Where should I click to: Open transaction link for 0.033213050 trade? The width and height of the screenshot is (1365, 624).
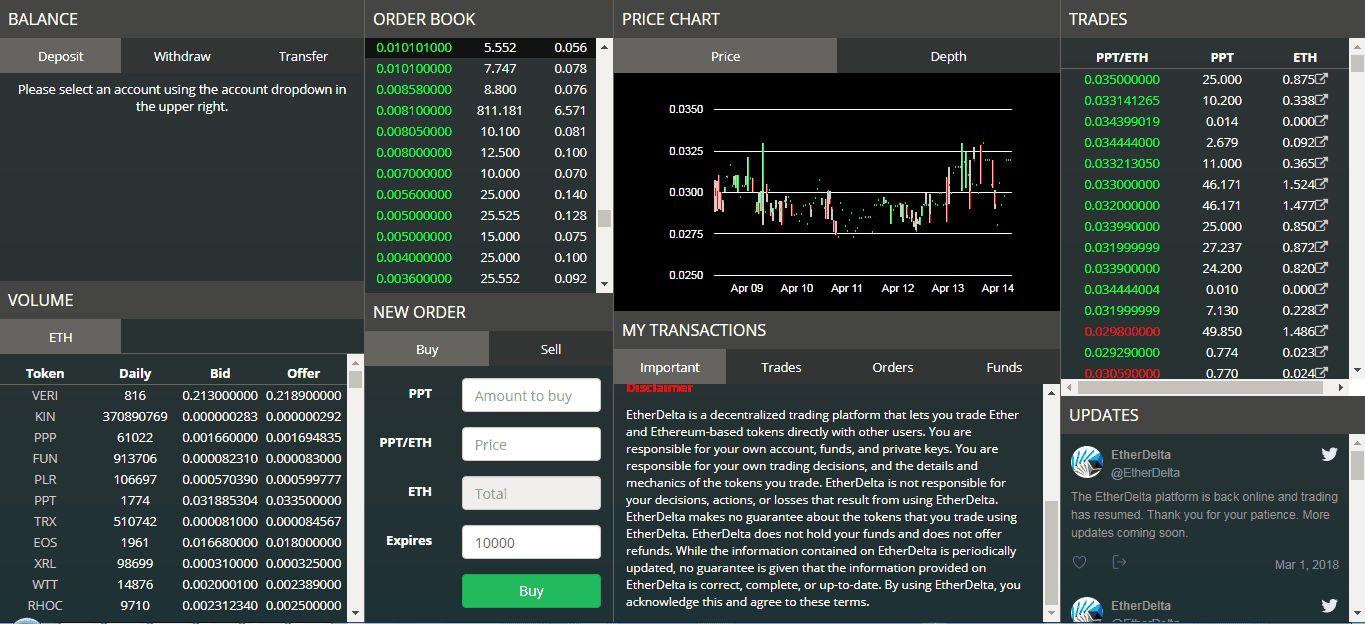coord(1322,163)
